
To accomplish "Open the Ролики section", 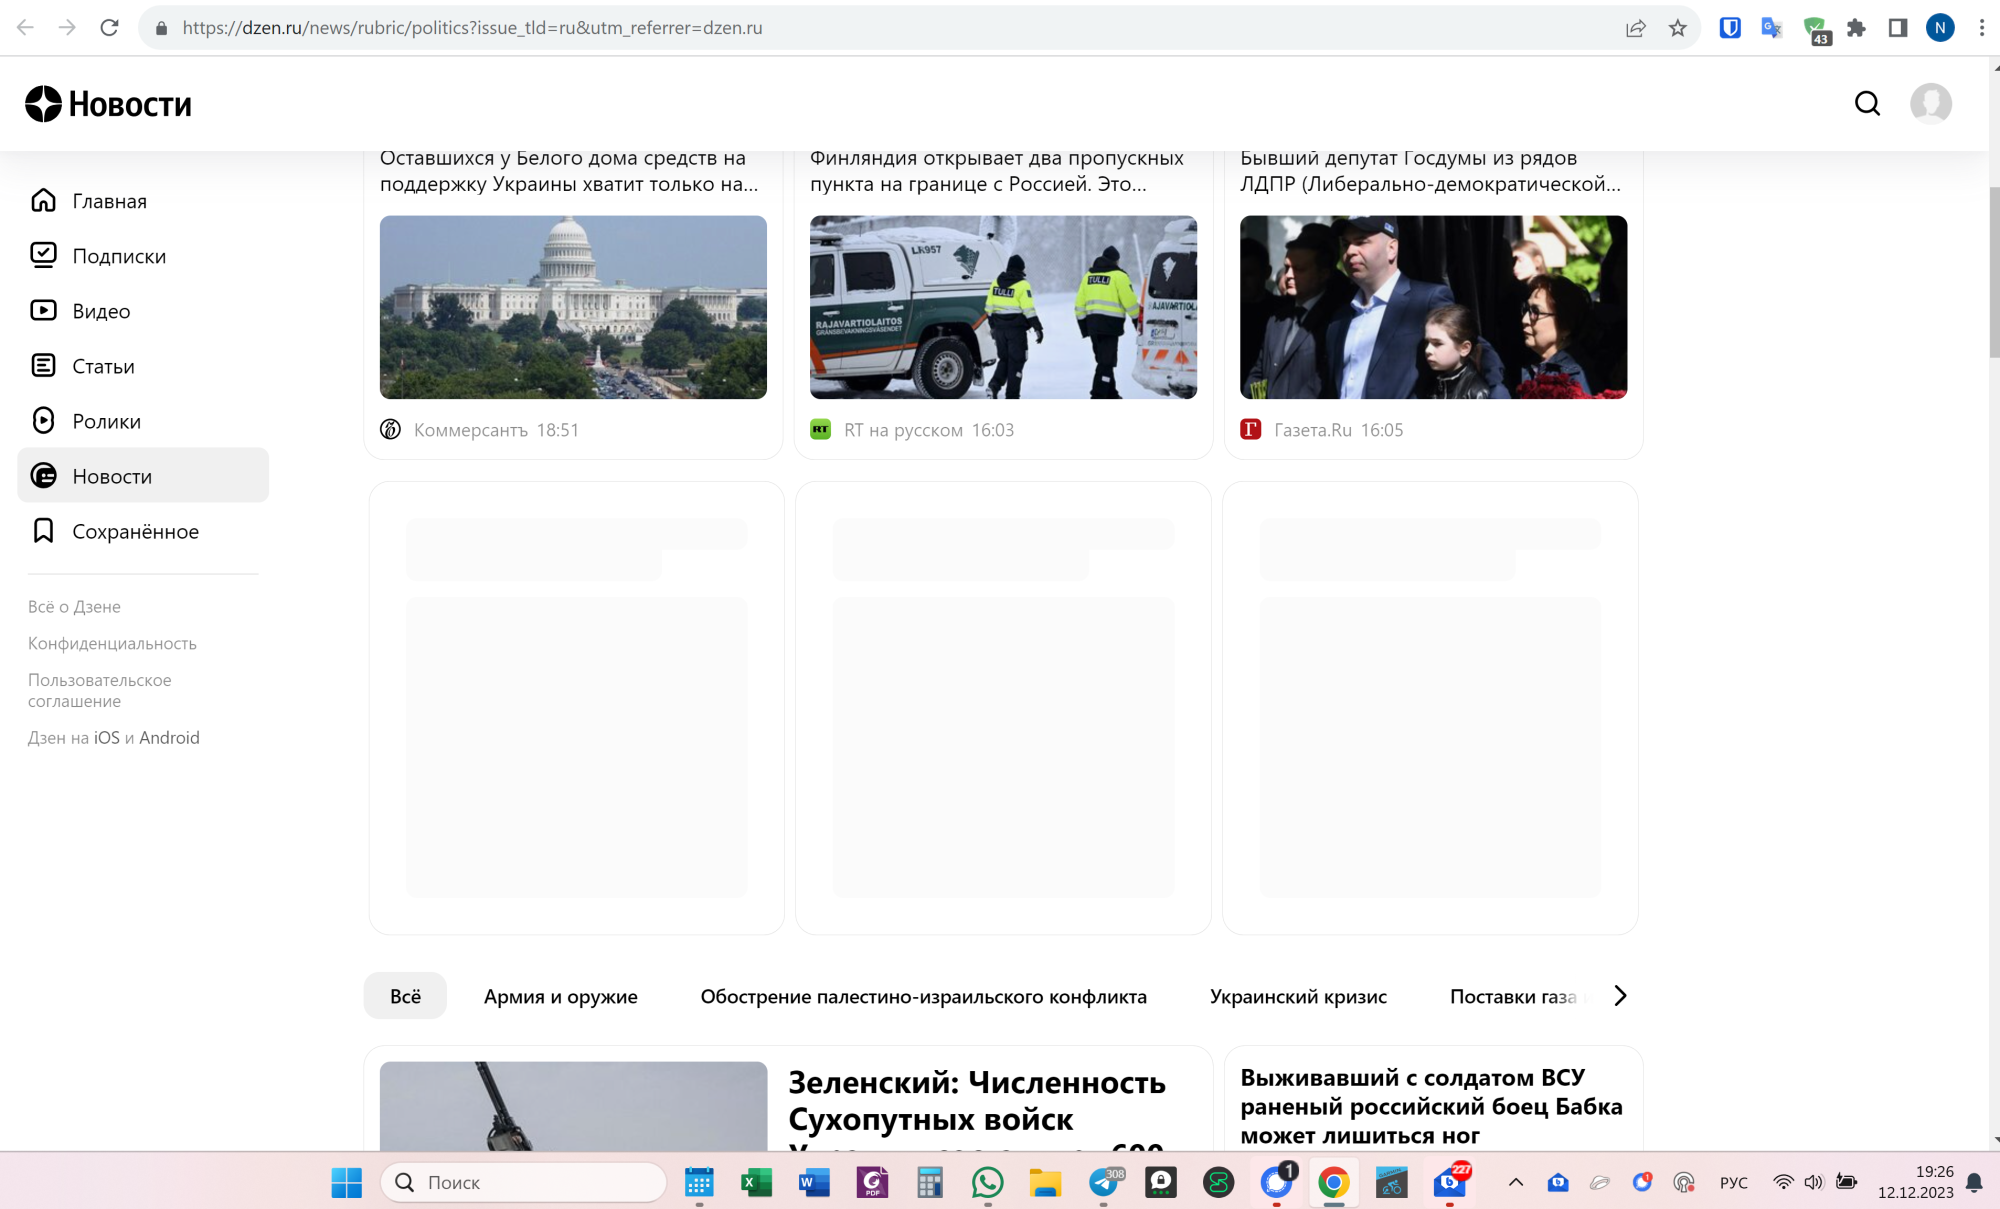I will [x=105, y=420].
